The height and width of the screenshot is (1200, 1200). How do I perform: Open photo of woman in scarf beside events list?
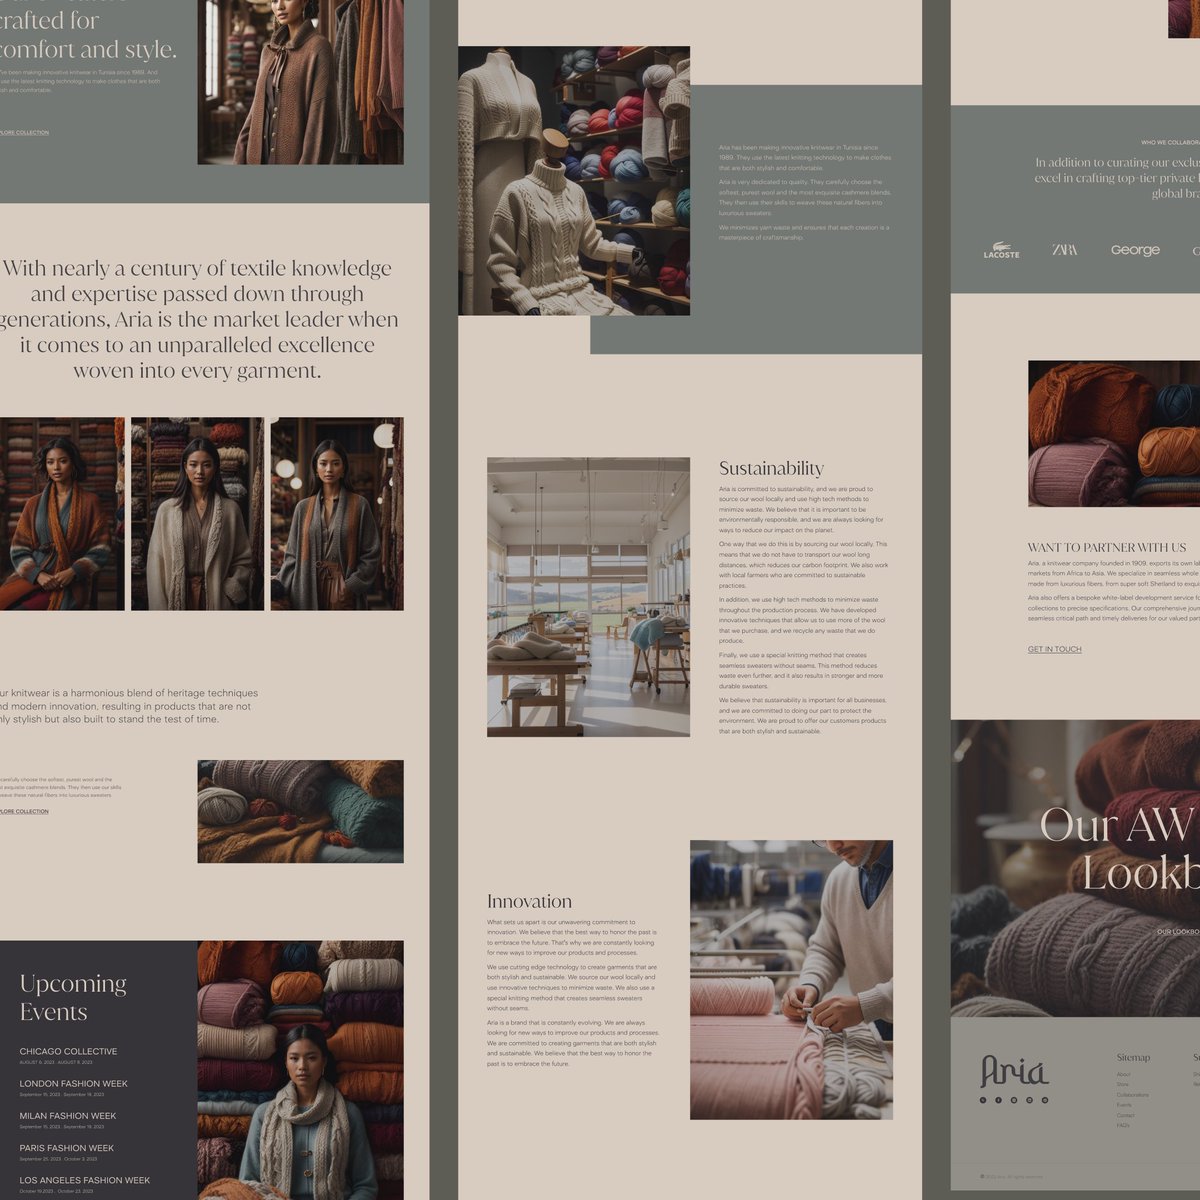click(301, 1070)
